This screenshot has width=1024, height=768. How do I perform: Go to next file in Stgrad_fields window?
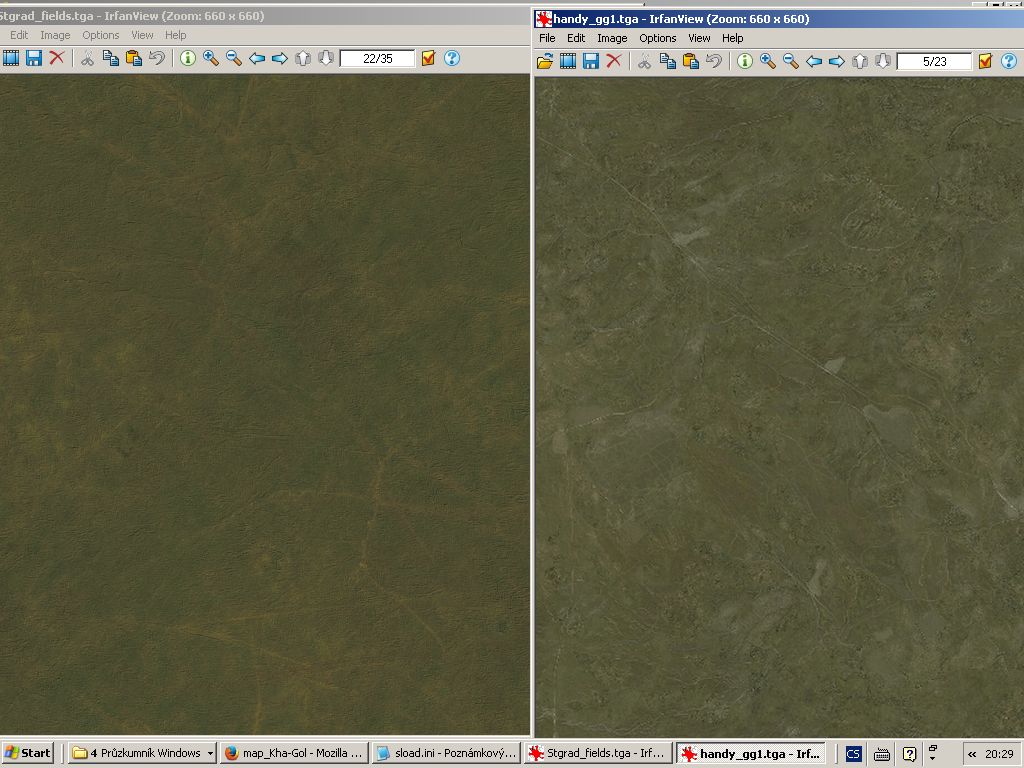[280, 58]
